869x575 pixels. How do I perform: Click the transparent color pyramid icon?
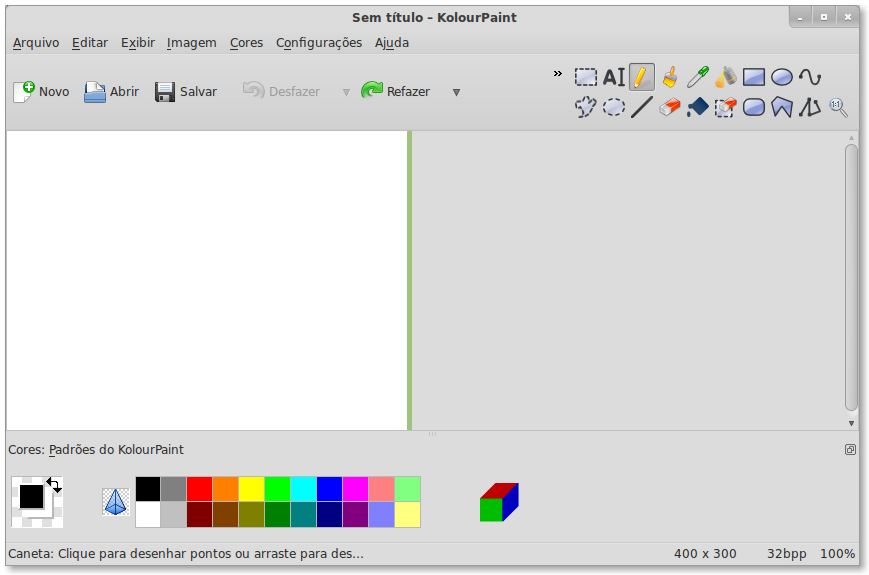tap(115, 502)
